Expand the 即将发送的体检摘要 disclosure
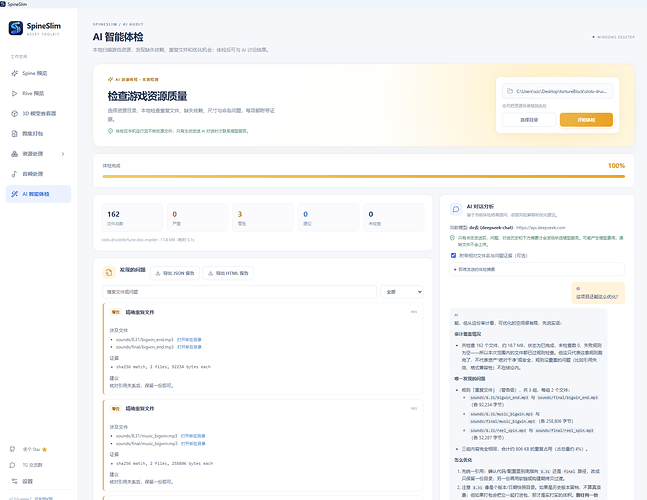The width and height of the screenshot is (647, 500). click(537, 269)
